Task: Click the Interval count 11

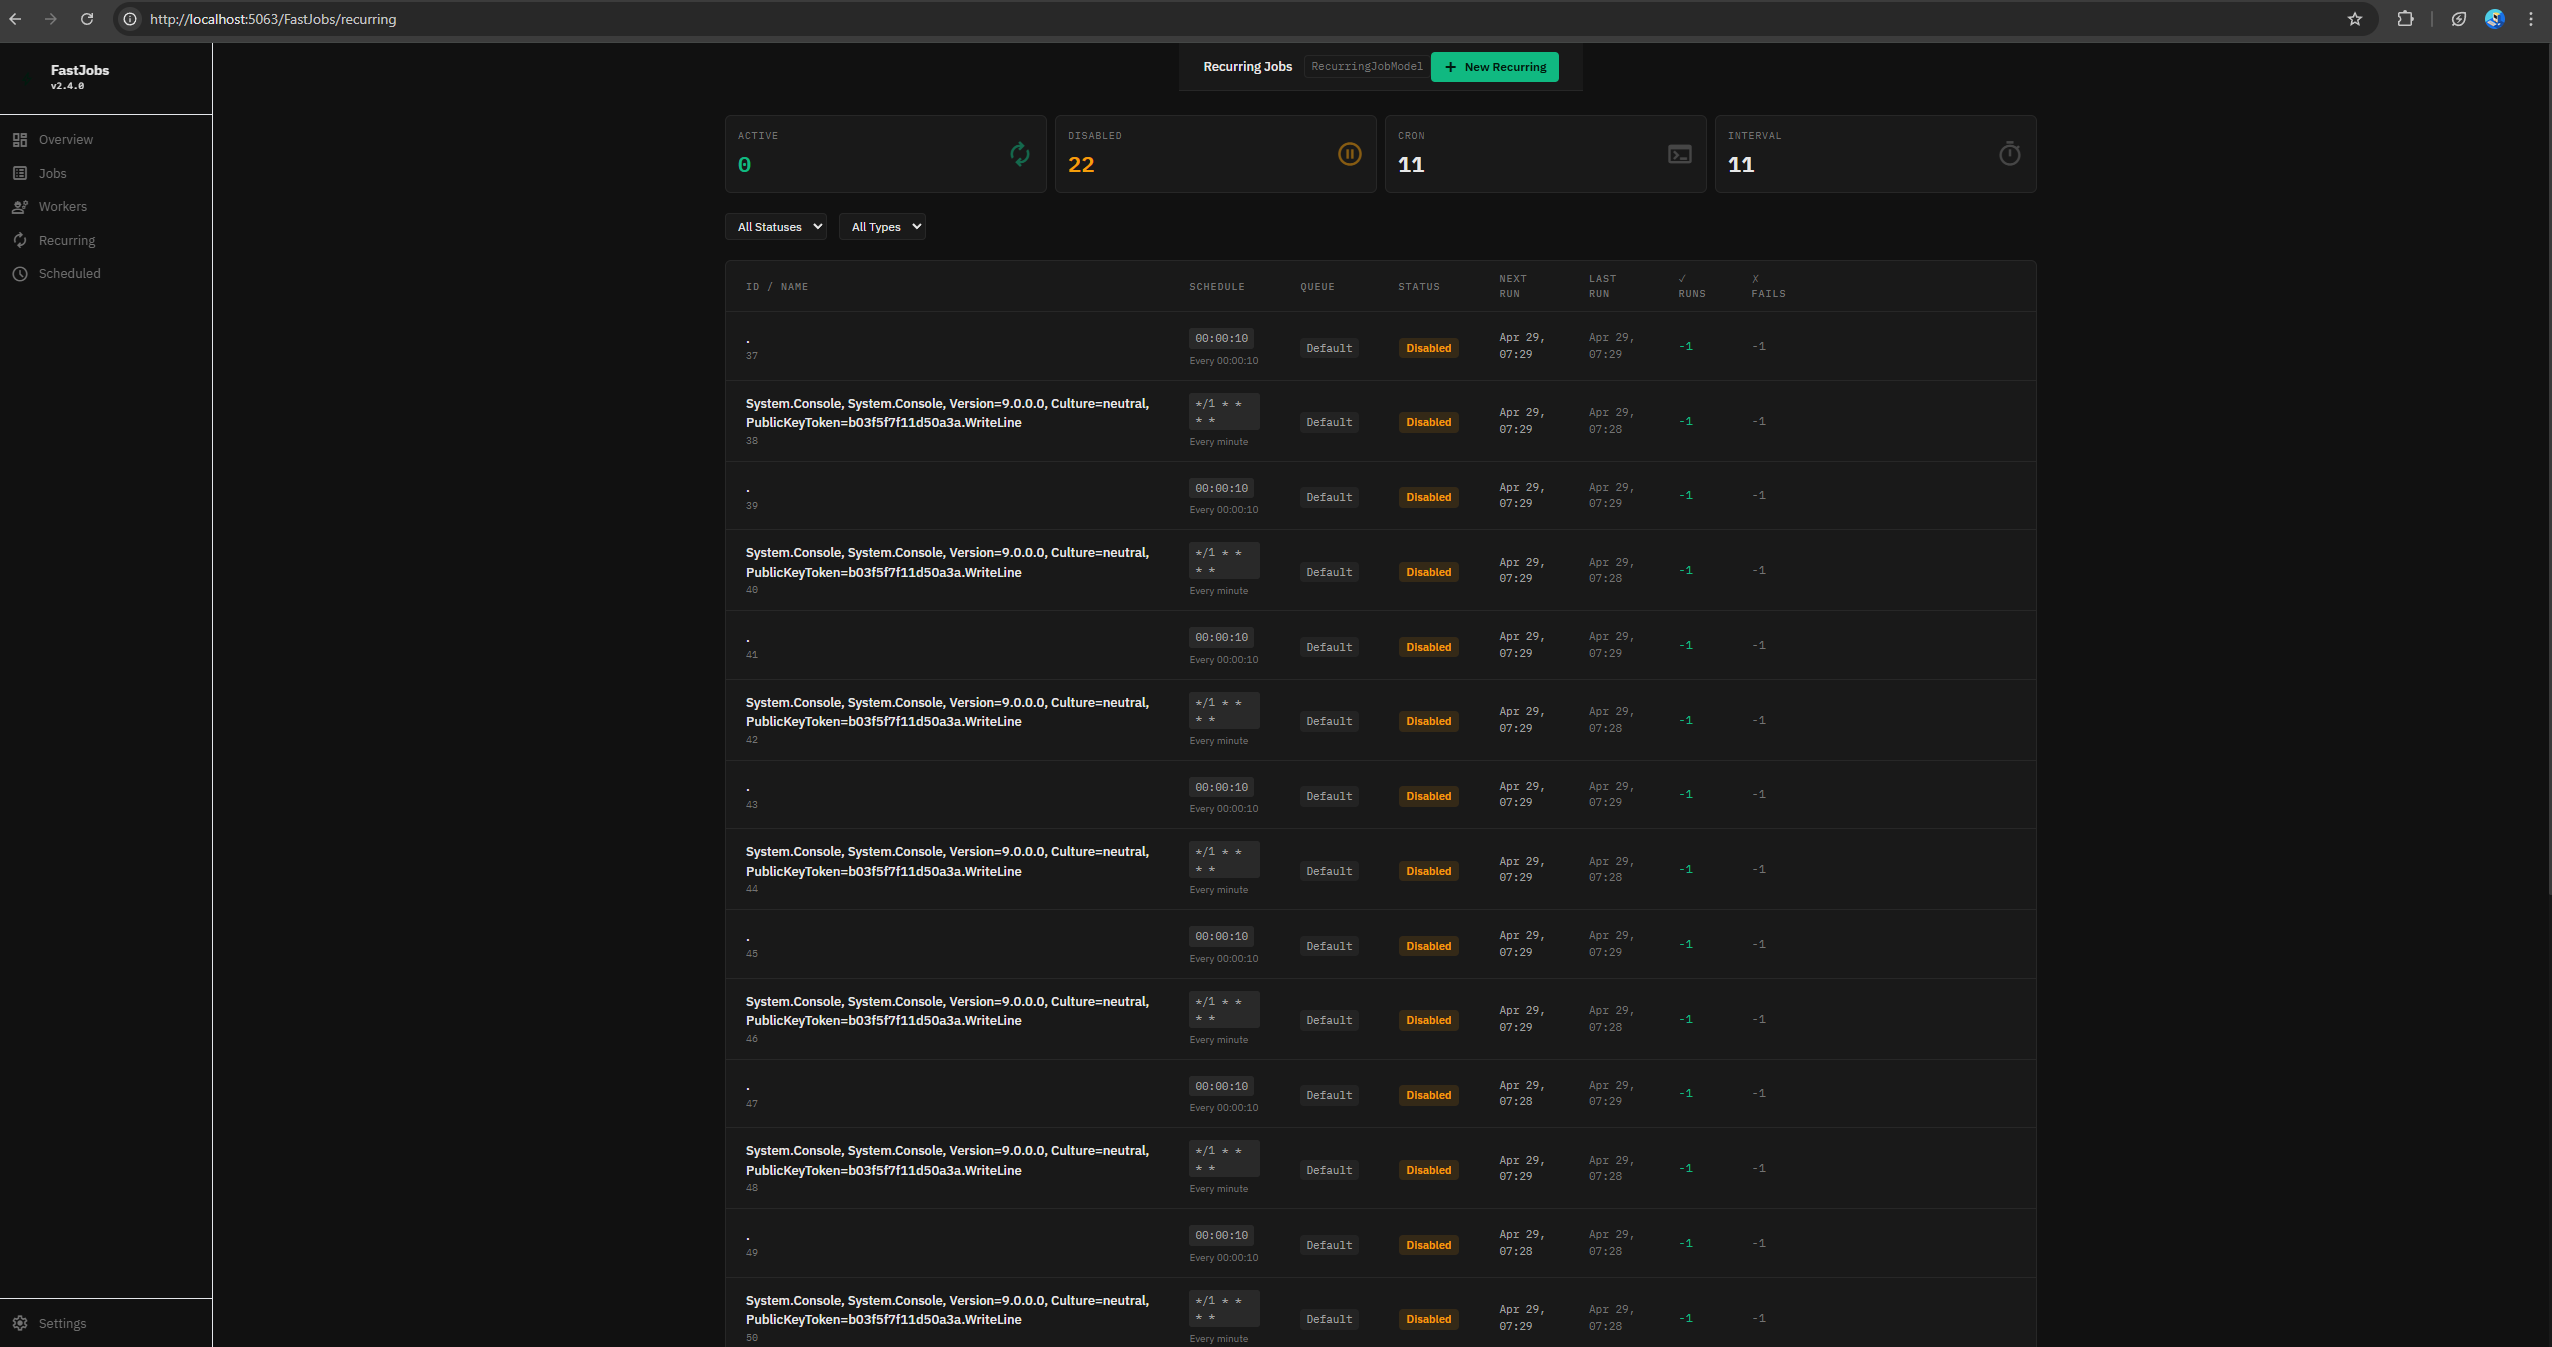Action: click(1741, 165)
